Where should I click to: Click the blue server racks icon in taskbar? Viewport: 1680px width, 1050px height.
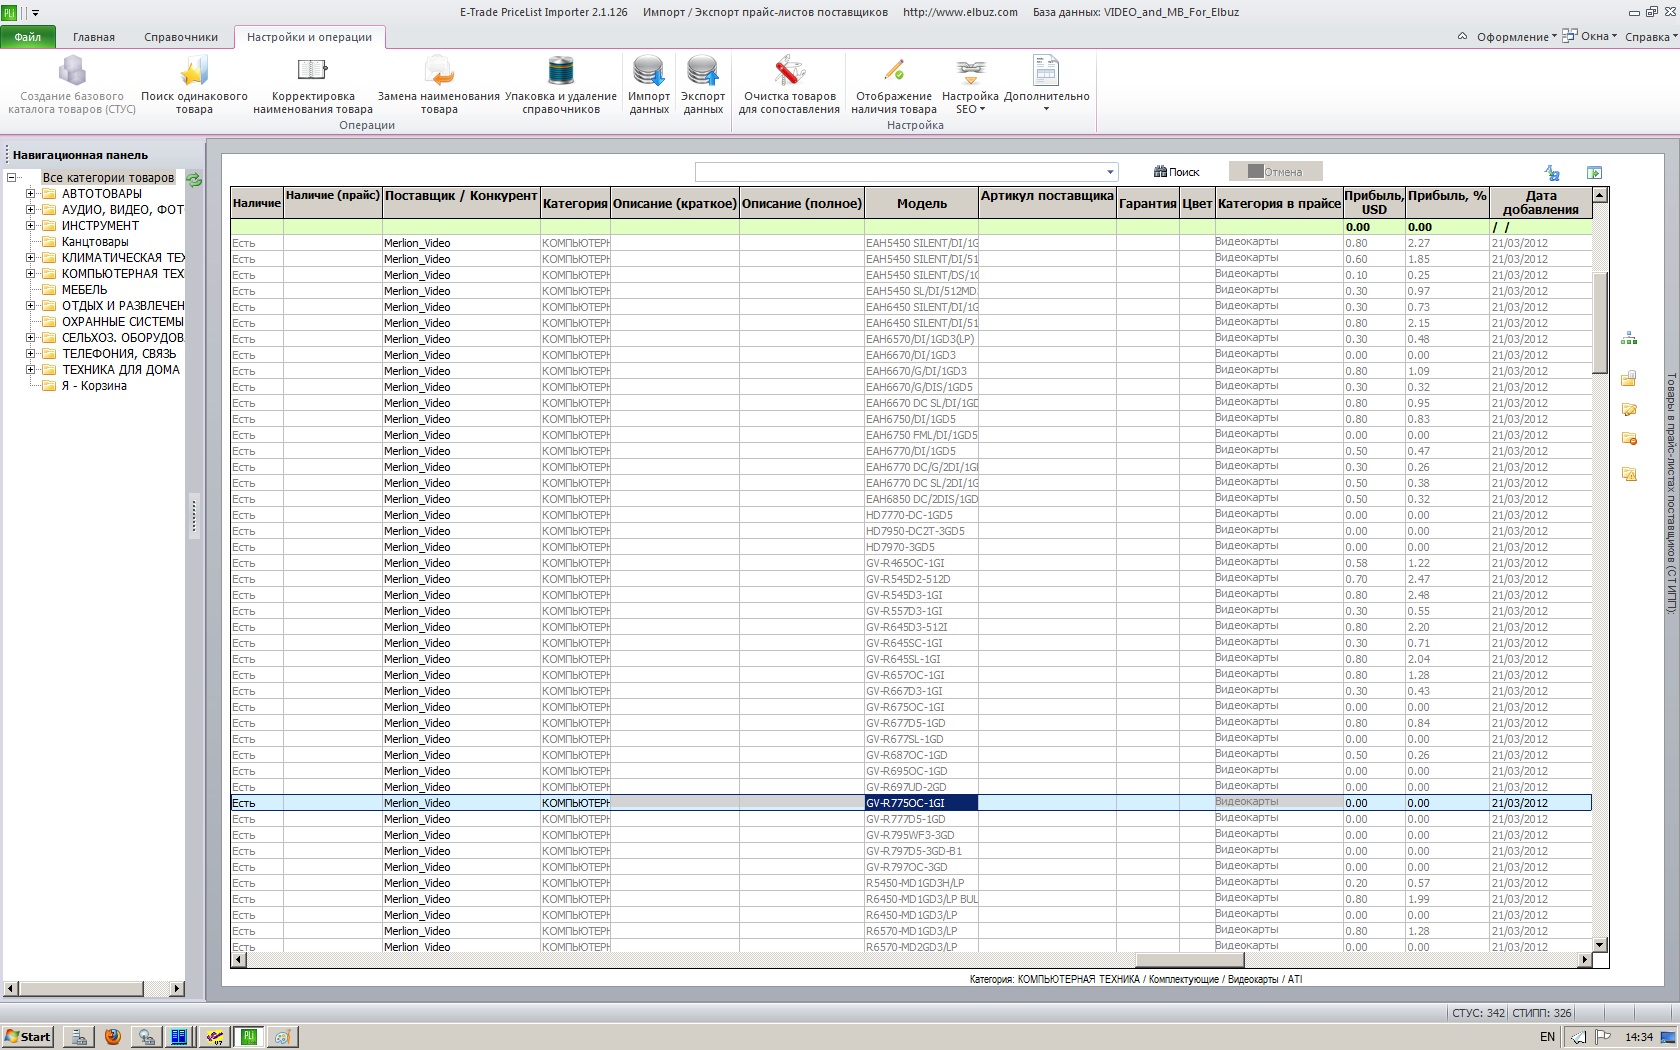tap(180, 1037)
